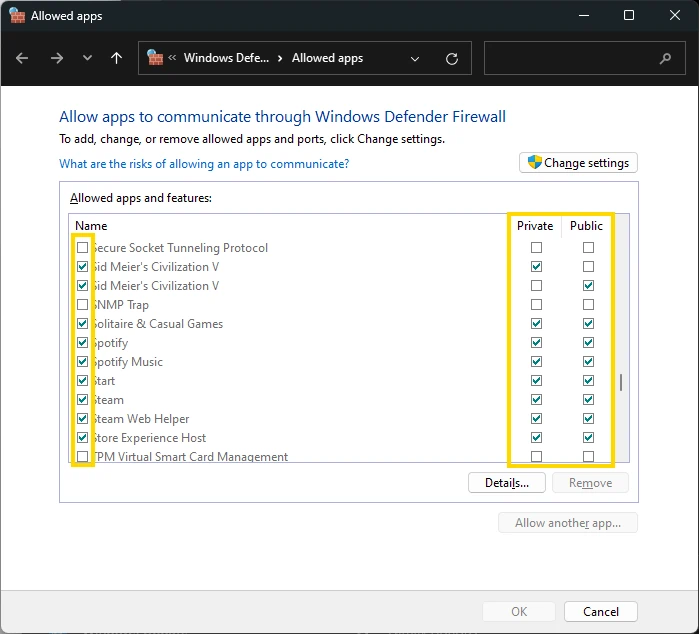699x634 pixels.
Task: Uncheck the Steam Web Helper name checkbox
Action: click(x=82, y=419)
